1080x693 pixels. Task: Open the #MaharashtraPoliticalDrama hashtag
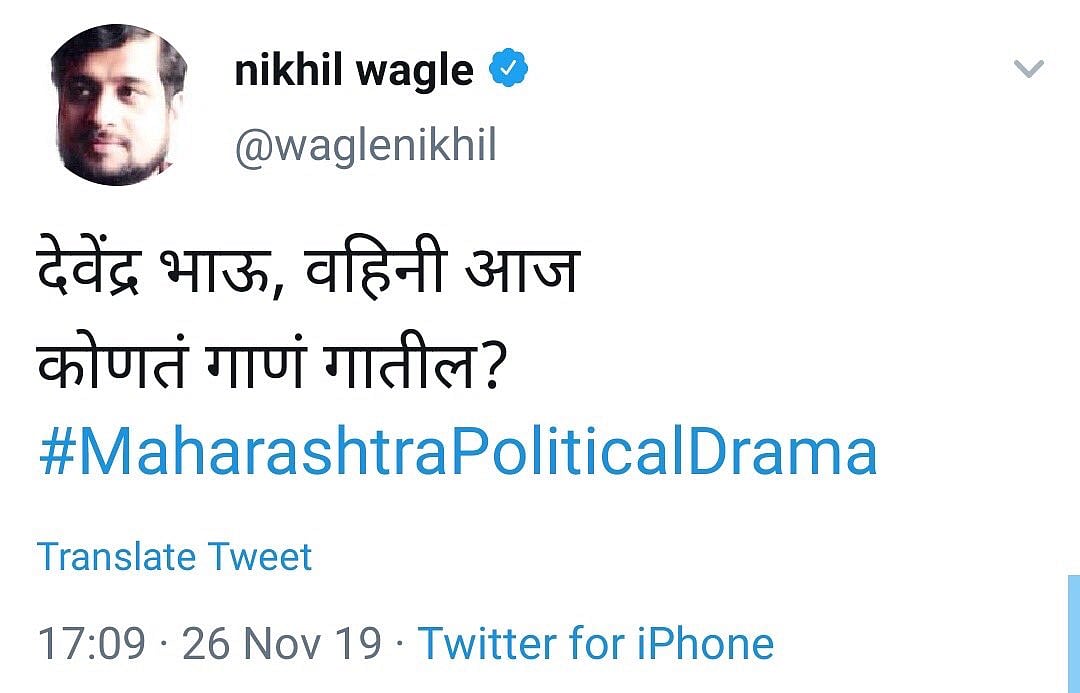click(x=457, y=450)
